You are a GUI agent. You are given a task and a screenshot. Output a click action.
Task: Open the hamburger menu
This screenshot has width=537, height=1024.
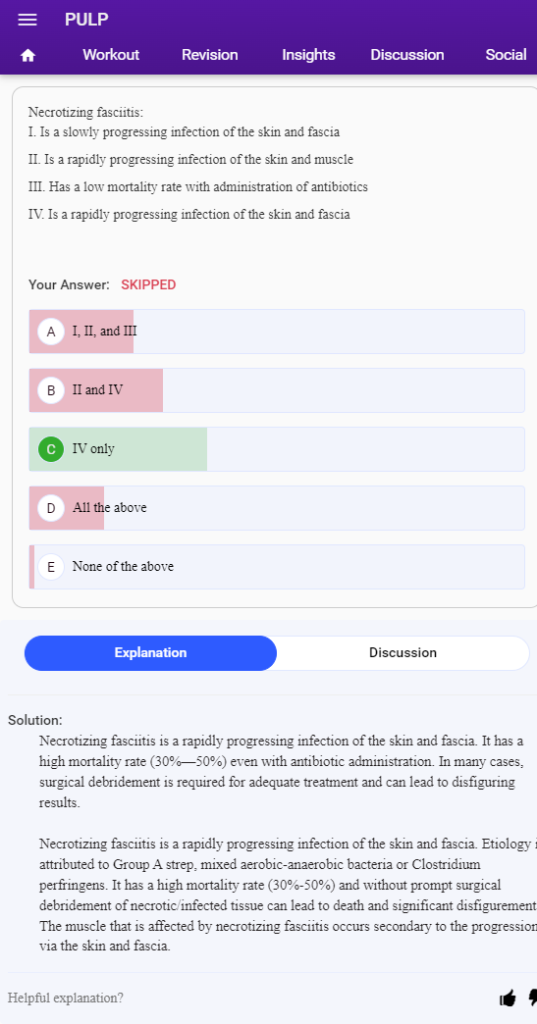[27, 20]
